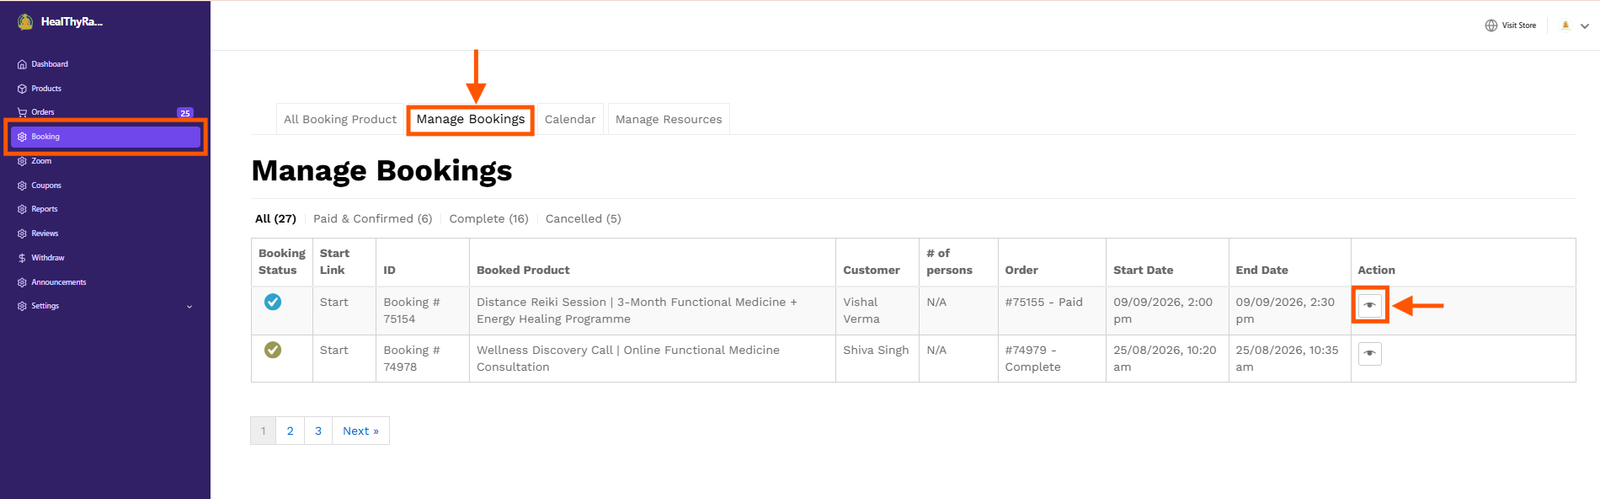1600x499 pixels.
Task: Click customer name Shiva Singh
Action: click(876, 350)
